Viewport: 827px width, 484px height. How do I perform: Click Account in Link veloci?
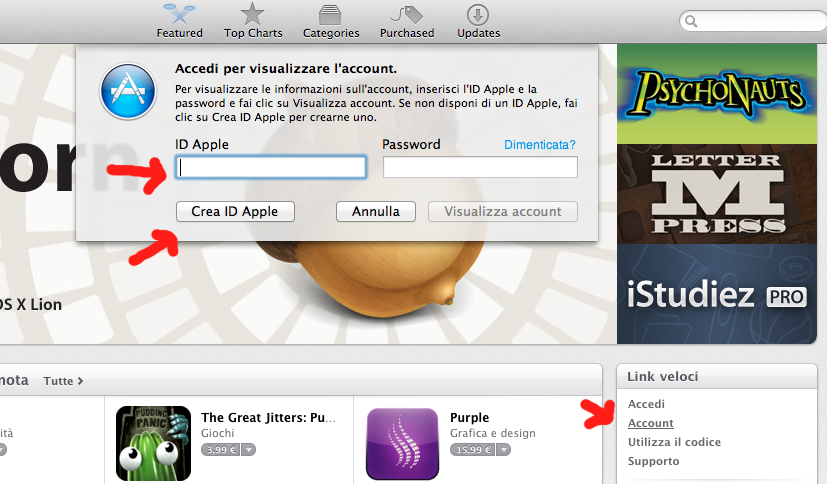click(650, 423)
